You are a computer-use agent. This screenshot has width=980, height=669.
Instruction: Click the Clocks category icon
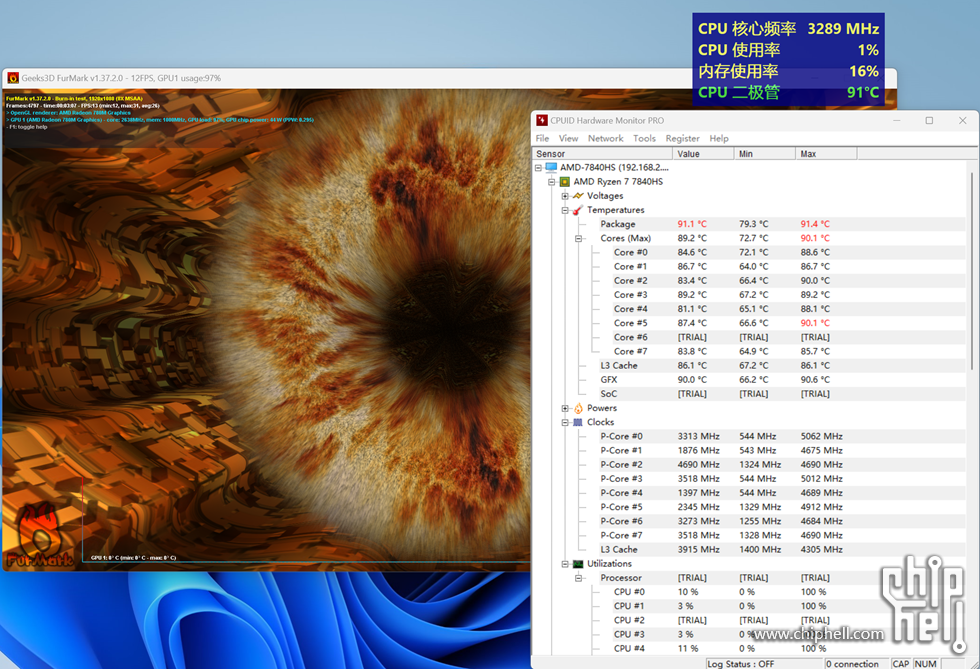(578, 422)
